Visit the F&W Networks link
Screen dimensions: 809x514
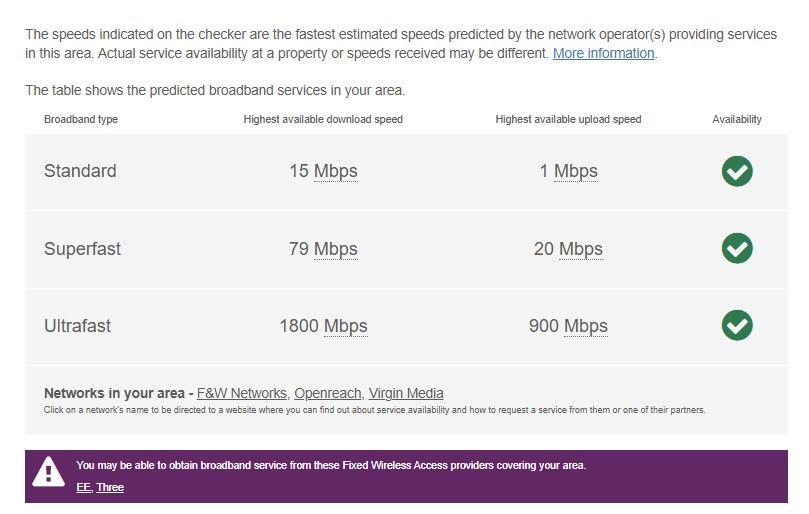tap(242, 393)
